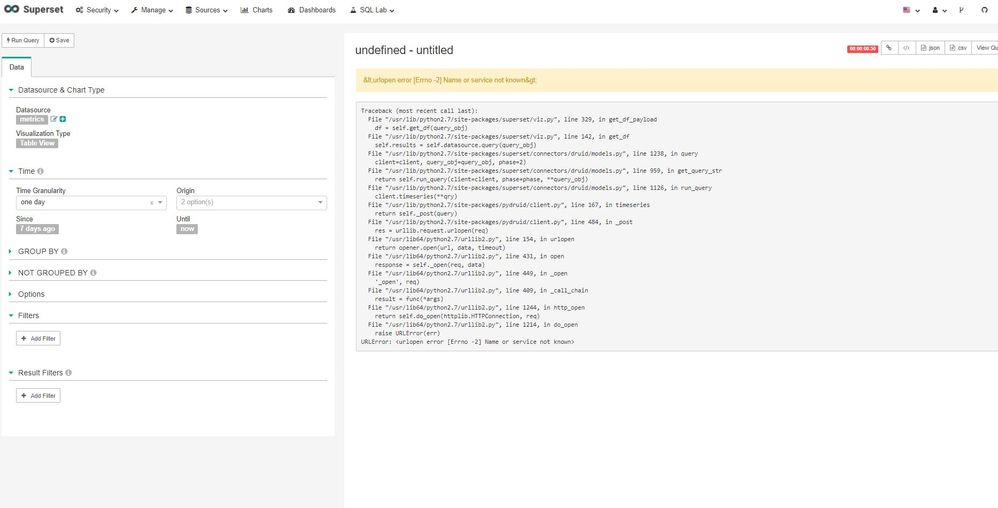This screenshot has width=998, height=508.
Task: Open the Security menu
Action: (x=97, y=10)
